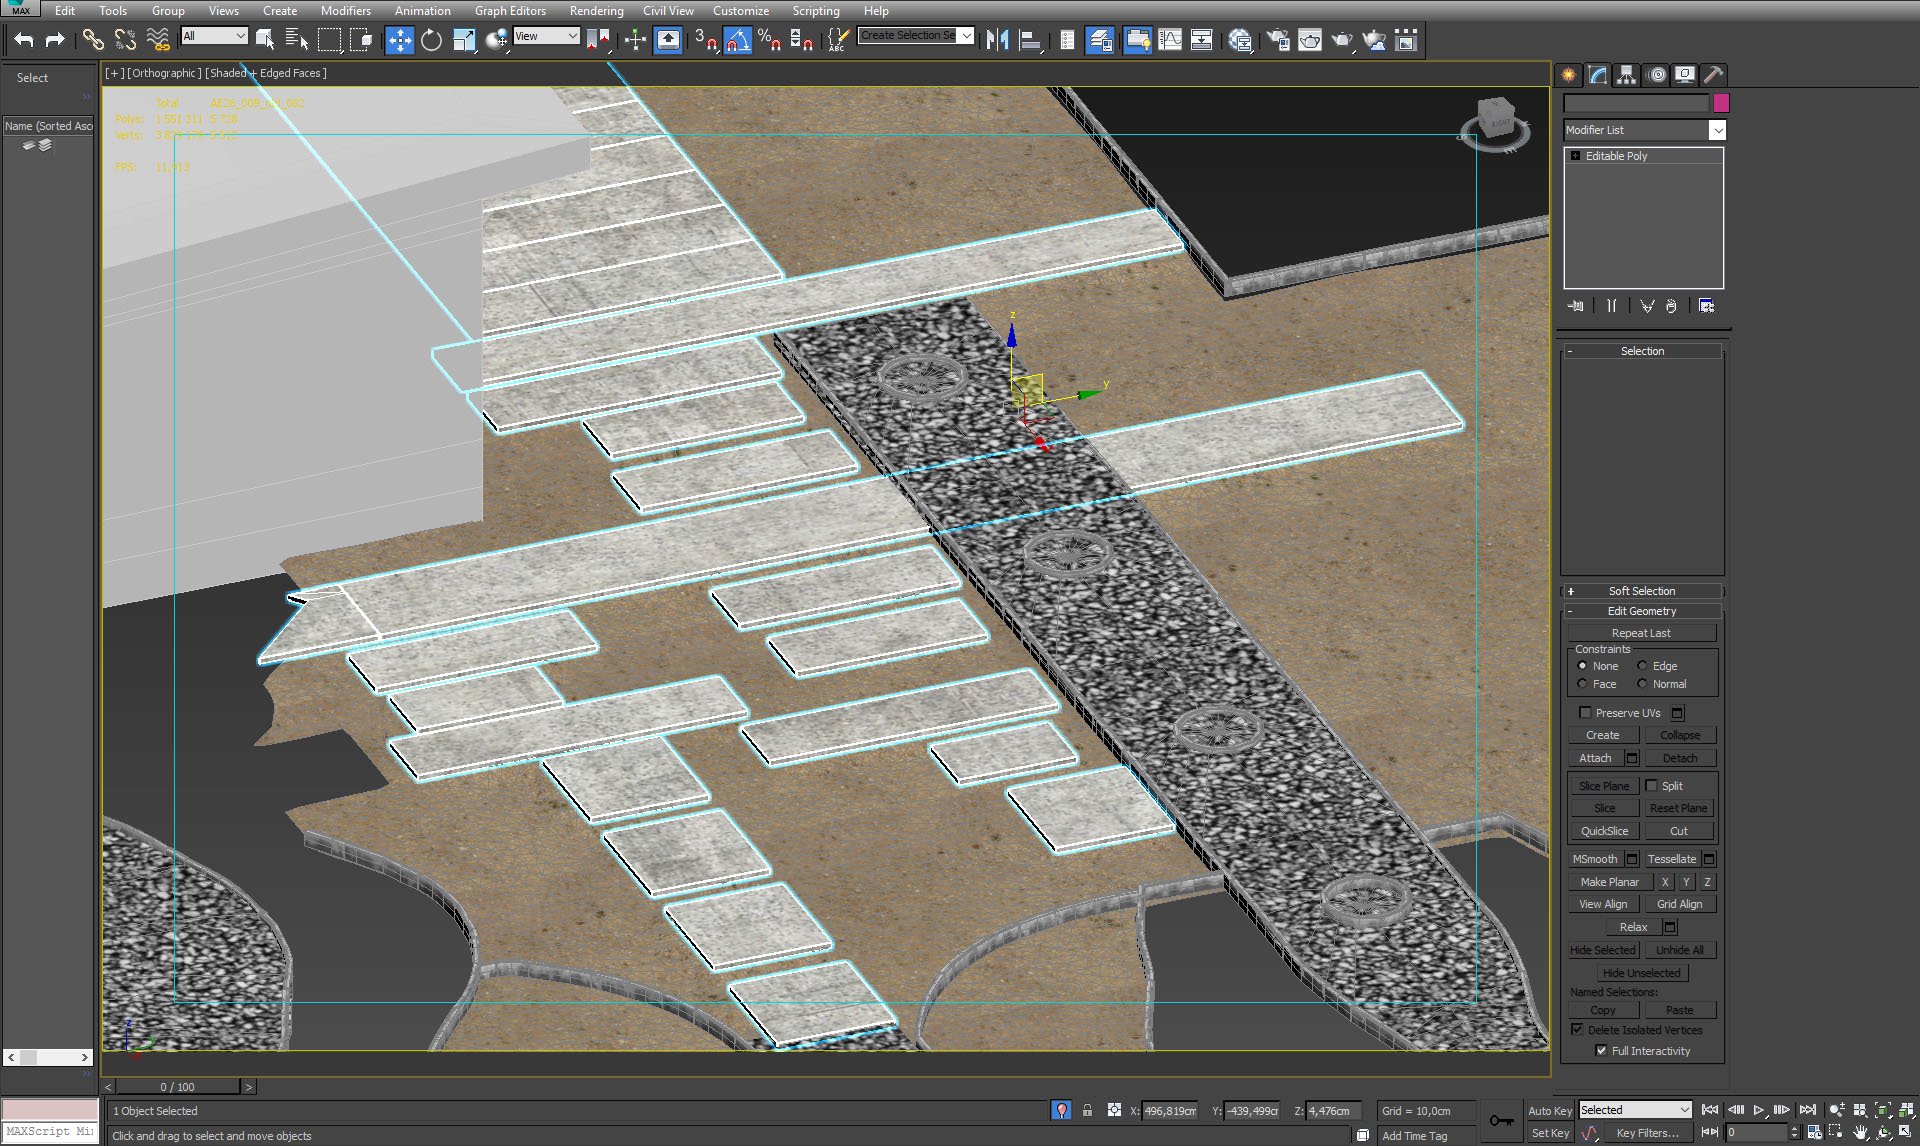This screenshot has height=1146, width=1920.
Task: Click the Unhide All button
Action: 1679,950
